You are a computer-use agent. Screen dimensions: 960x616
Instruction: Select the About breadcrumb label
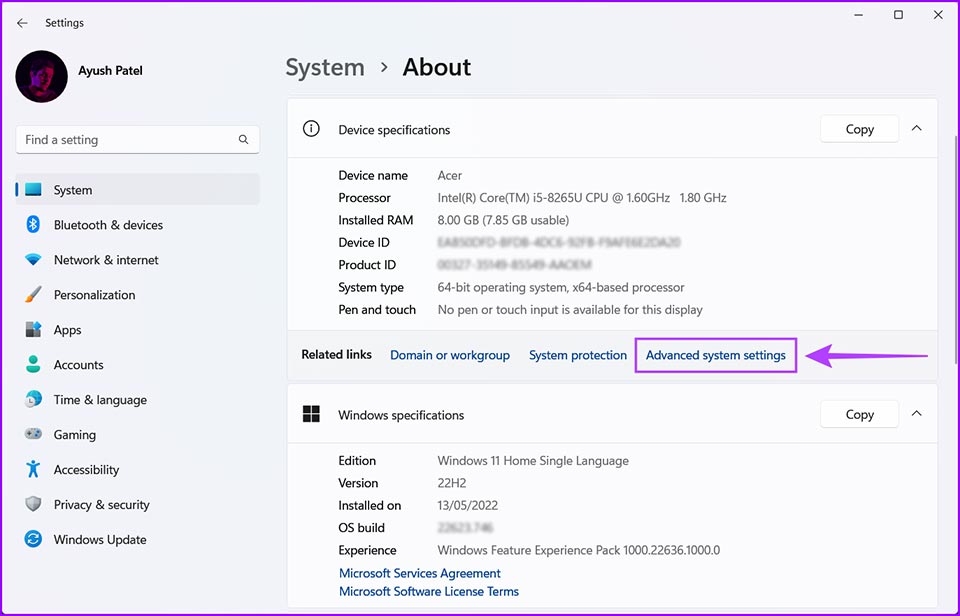[x=437, y=67]
